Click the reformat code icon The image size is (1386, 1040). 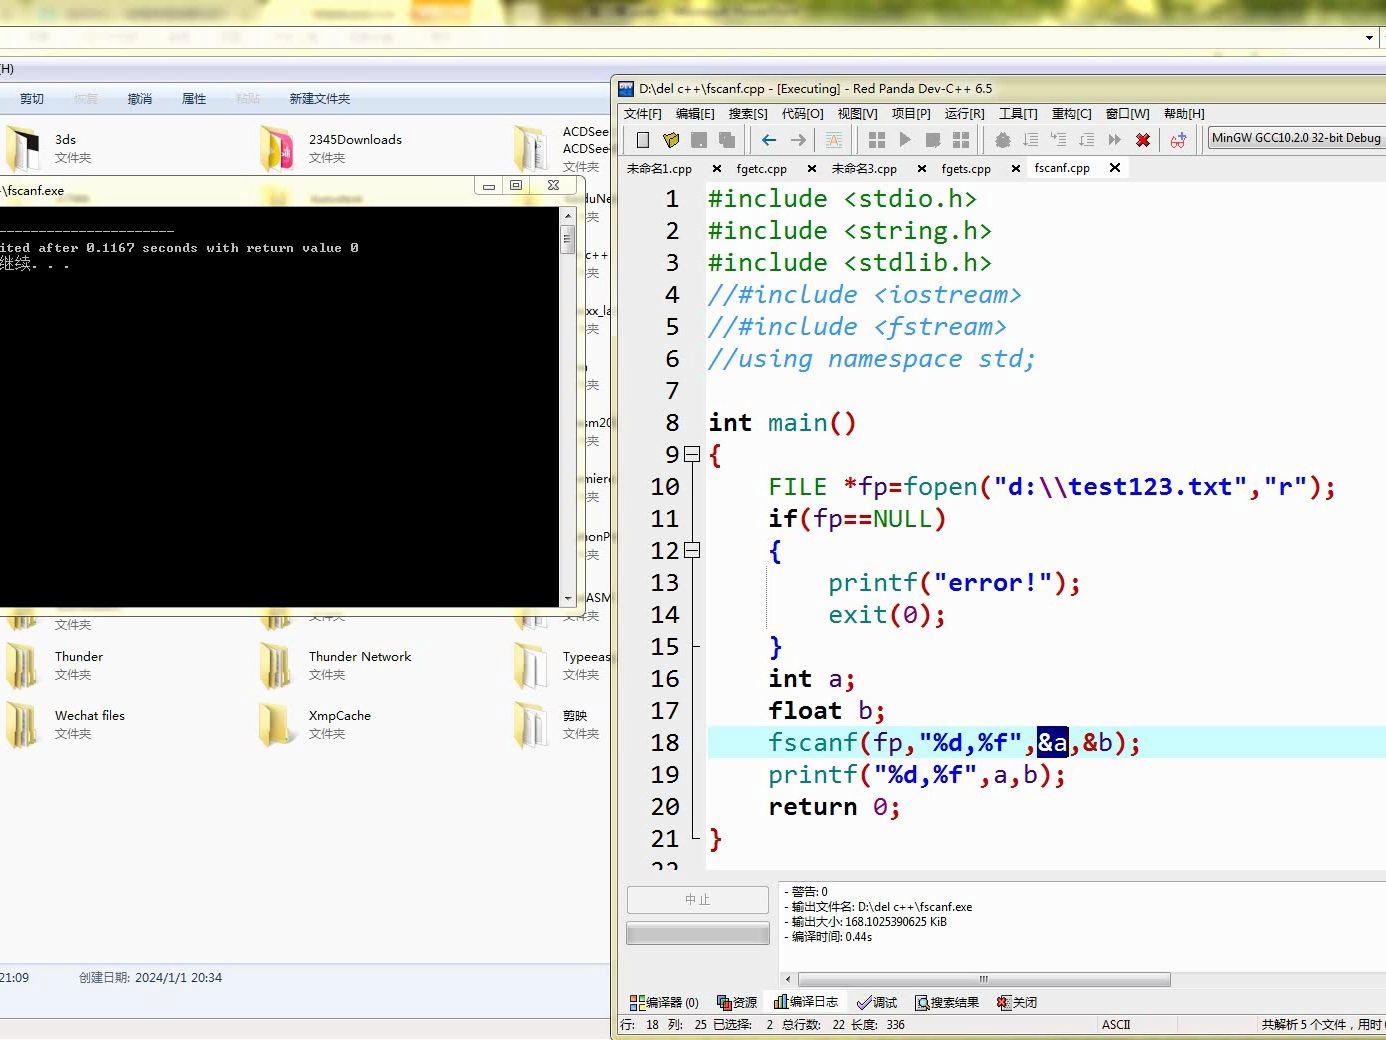coord(834,140)
